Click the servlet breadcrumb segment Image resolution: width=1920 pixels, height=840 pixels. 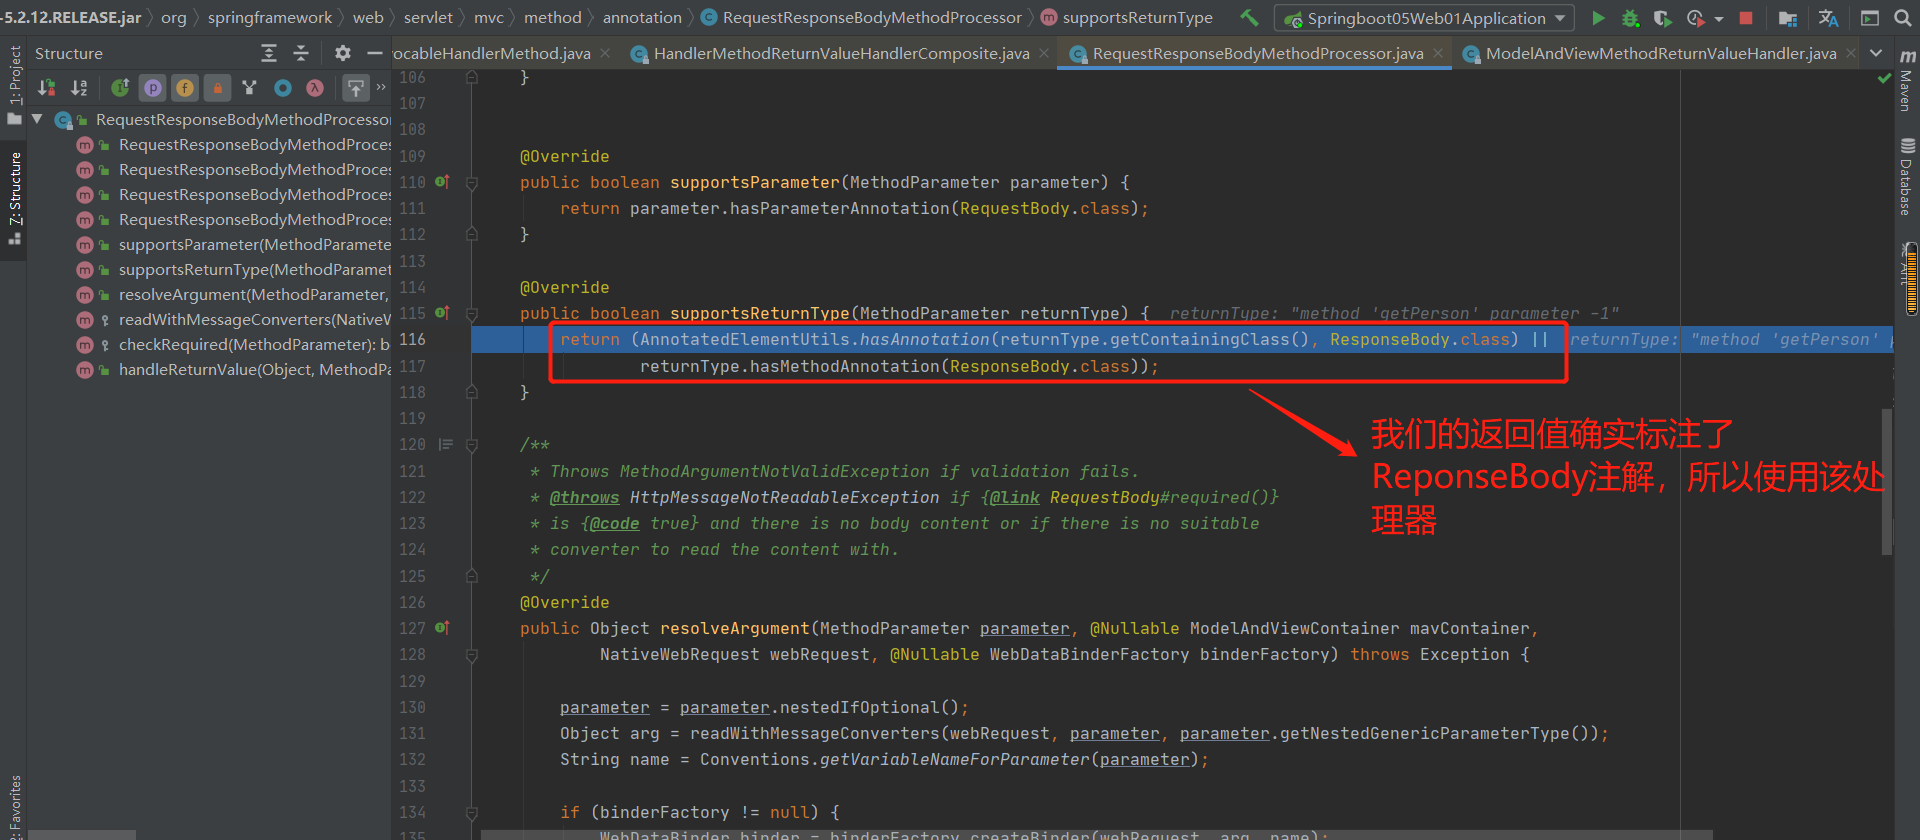point(428,18)
